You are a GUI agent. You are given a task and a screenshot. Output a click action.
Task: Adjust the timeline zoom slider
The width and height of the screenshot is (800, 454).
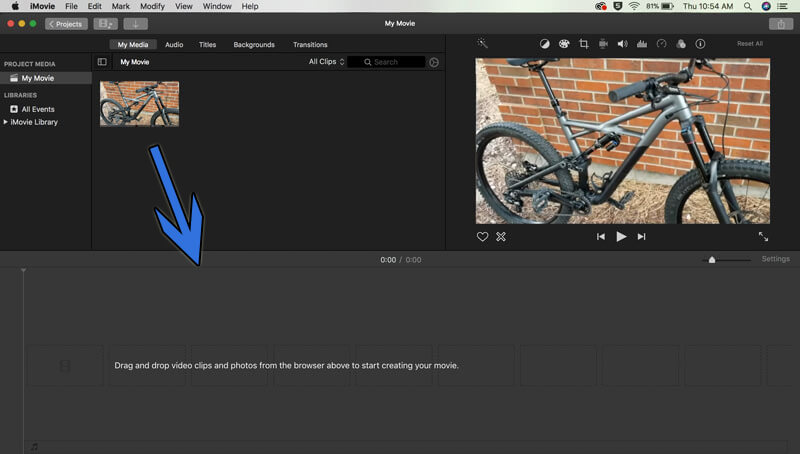[712, 260]
